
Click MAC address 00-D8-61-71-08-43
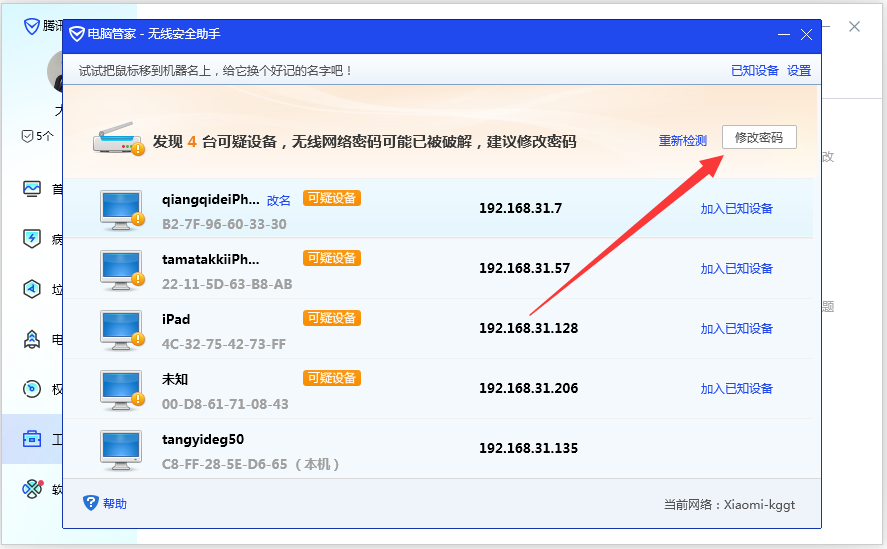click(x=225, y=405)
